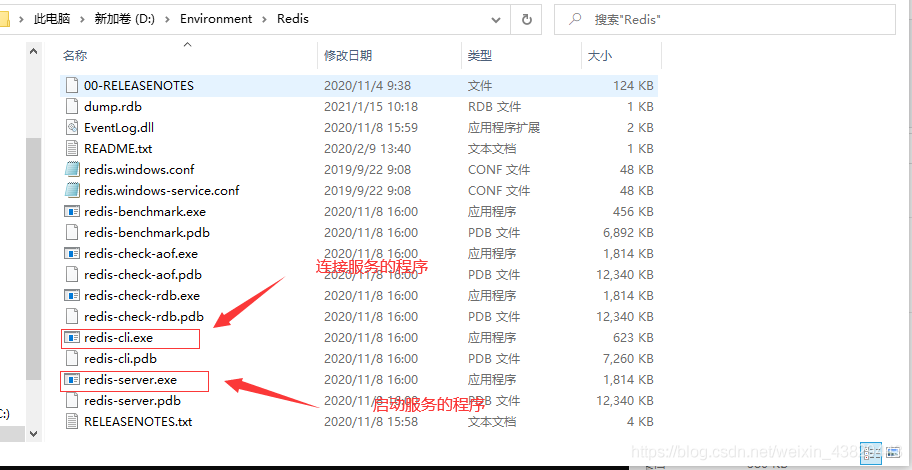Go to 此电脑 in the breadcrumb
912x470 pixels.
pos(52,19)
